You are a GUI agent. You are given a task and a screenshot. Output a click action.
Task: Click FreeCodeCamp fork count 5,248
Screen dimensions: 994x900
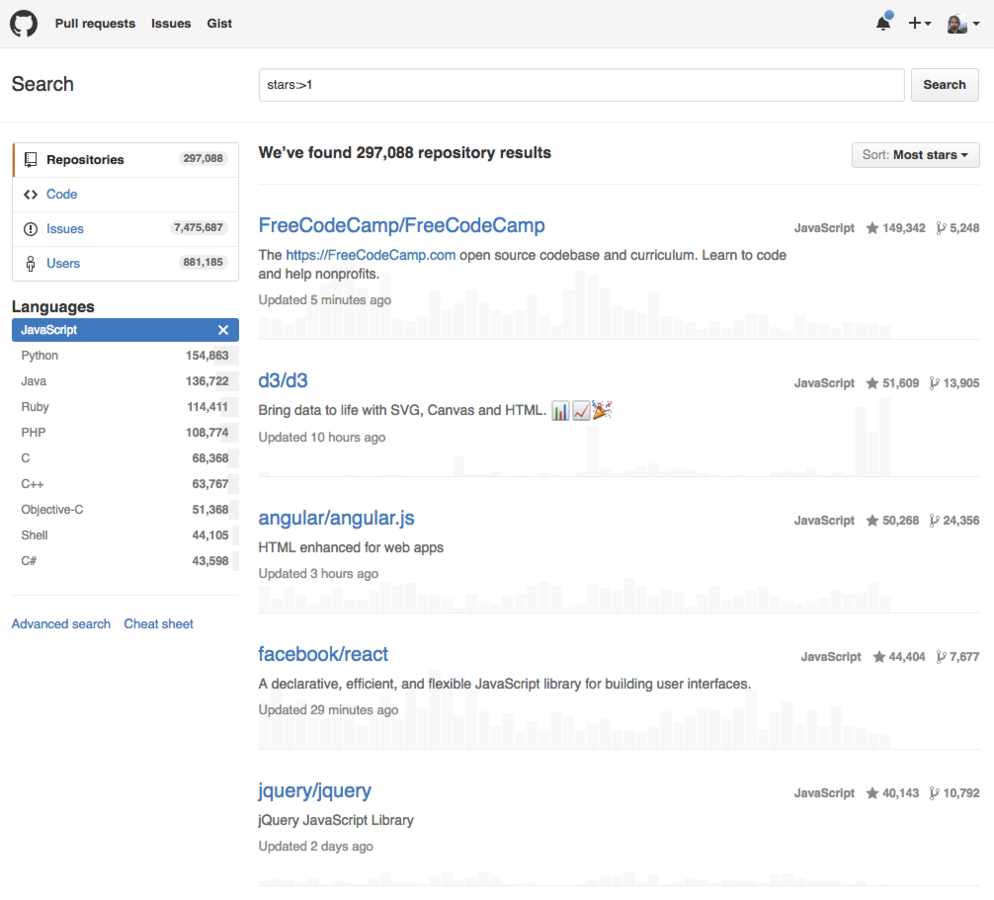958,228
